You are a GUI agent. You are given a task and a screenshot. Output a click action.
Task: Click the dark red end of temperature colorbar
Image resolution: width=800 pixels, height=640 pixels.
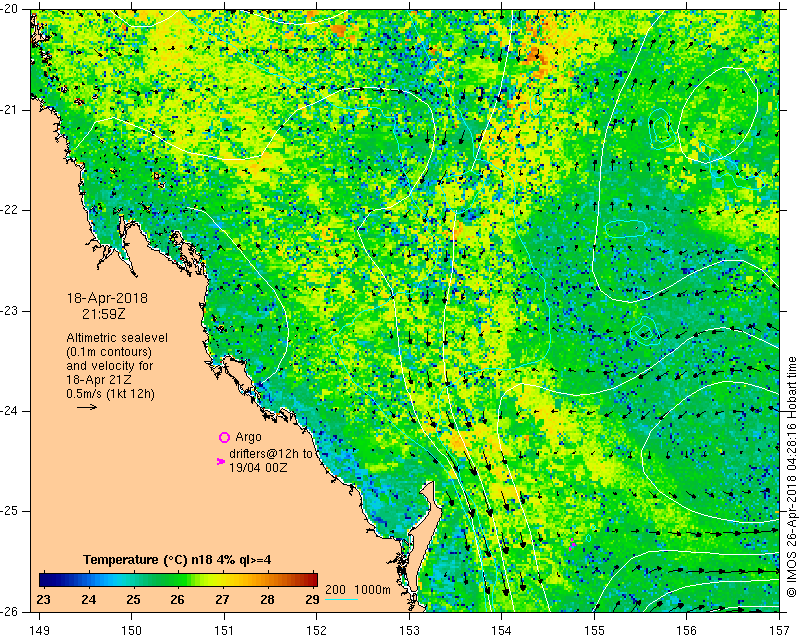click(313, 580)
